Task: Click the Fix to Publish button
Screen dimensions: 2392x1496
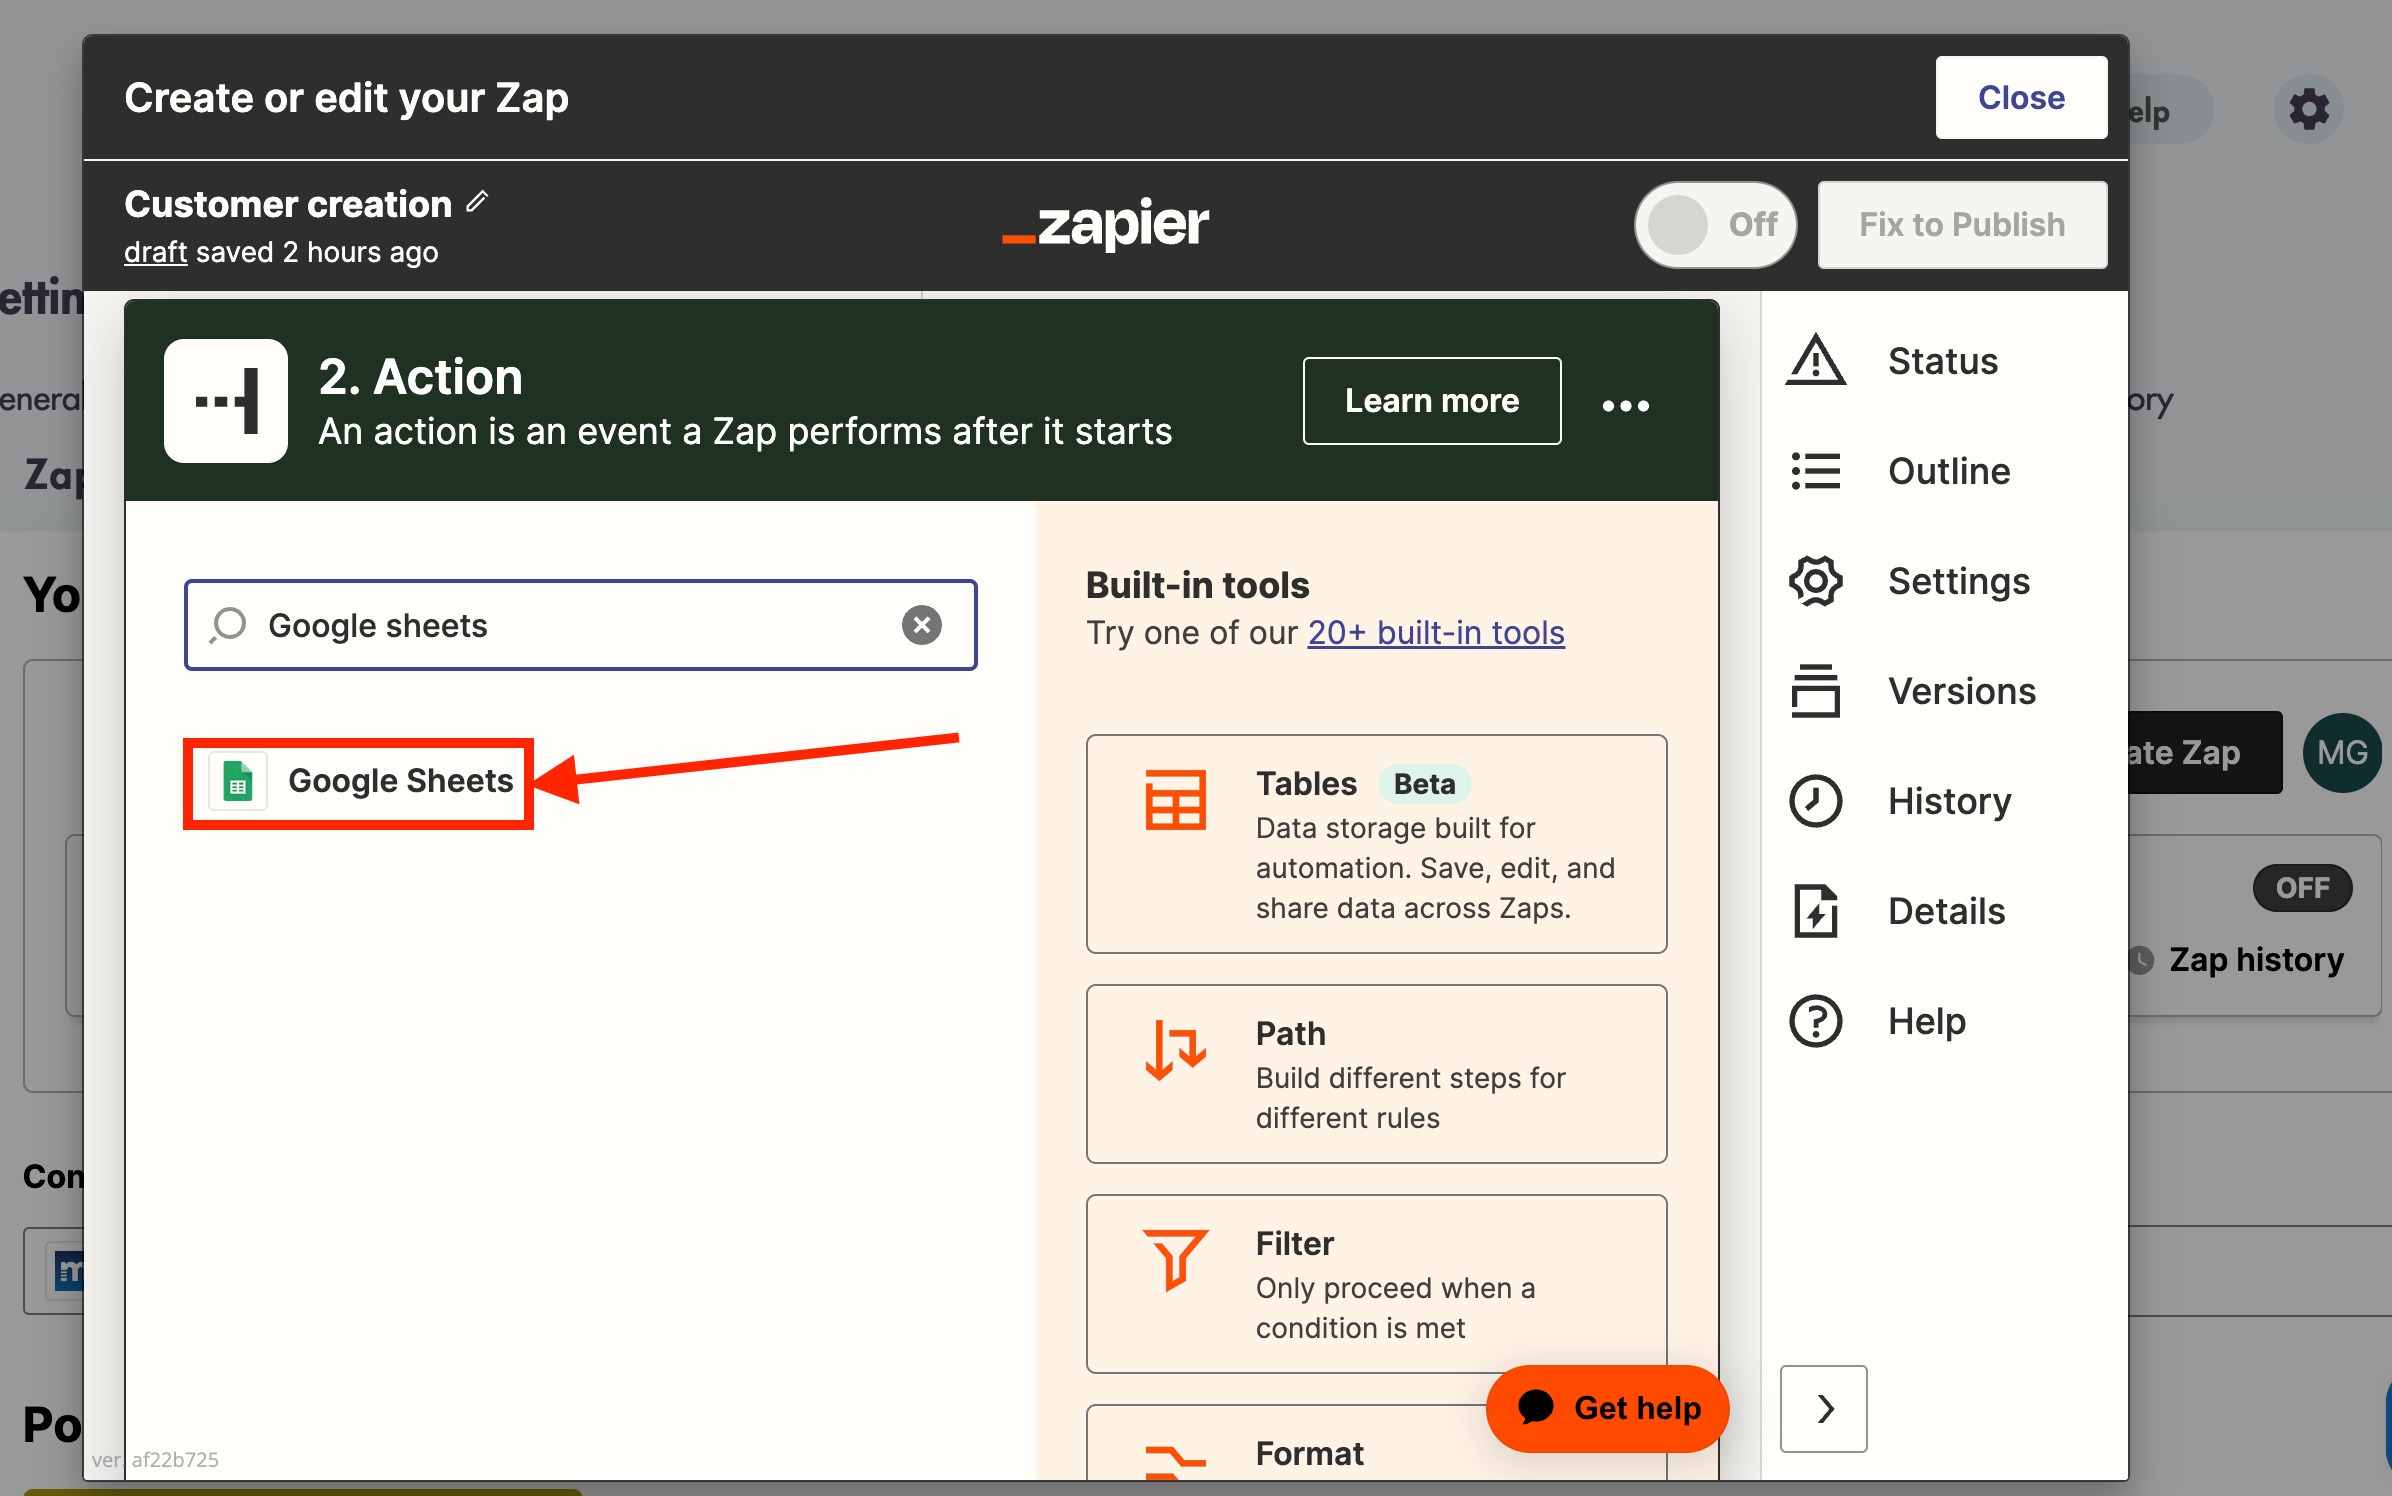Action: click(1962, 224)
